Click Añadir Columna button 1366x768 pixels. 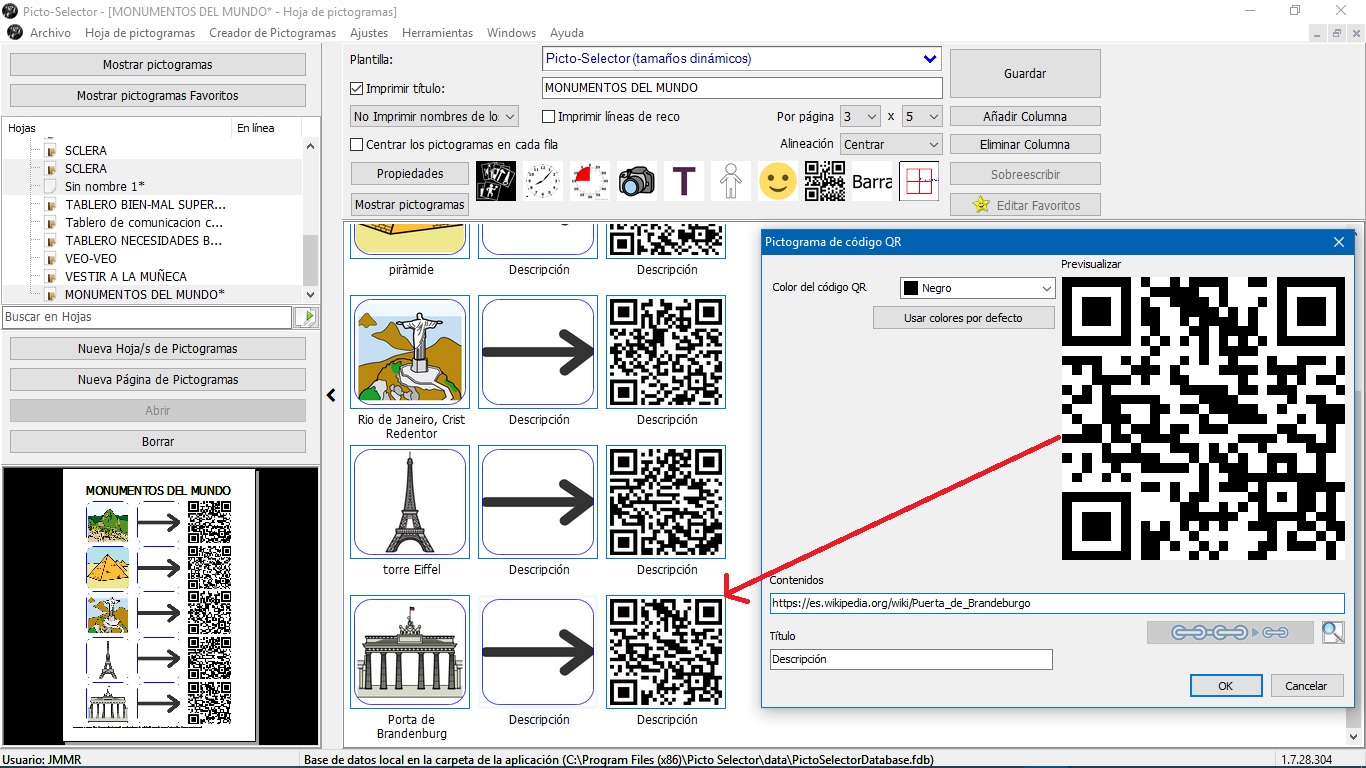1025,116
